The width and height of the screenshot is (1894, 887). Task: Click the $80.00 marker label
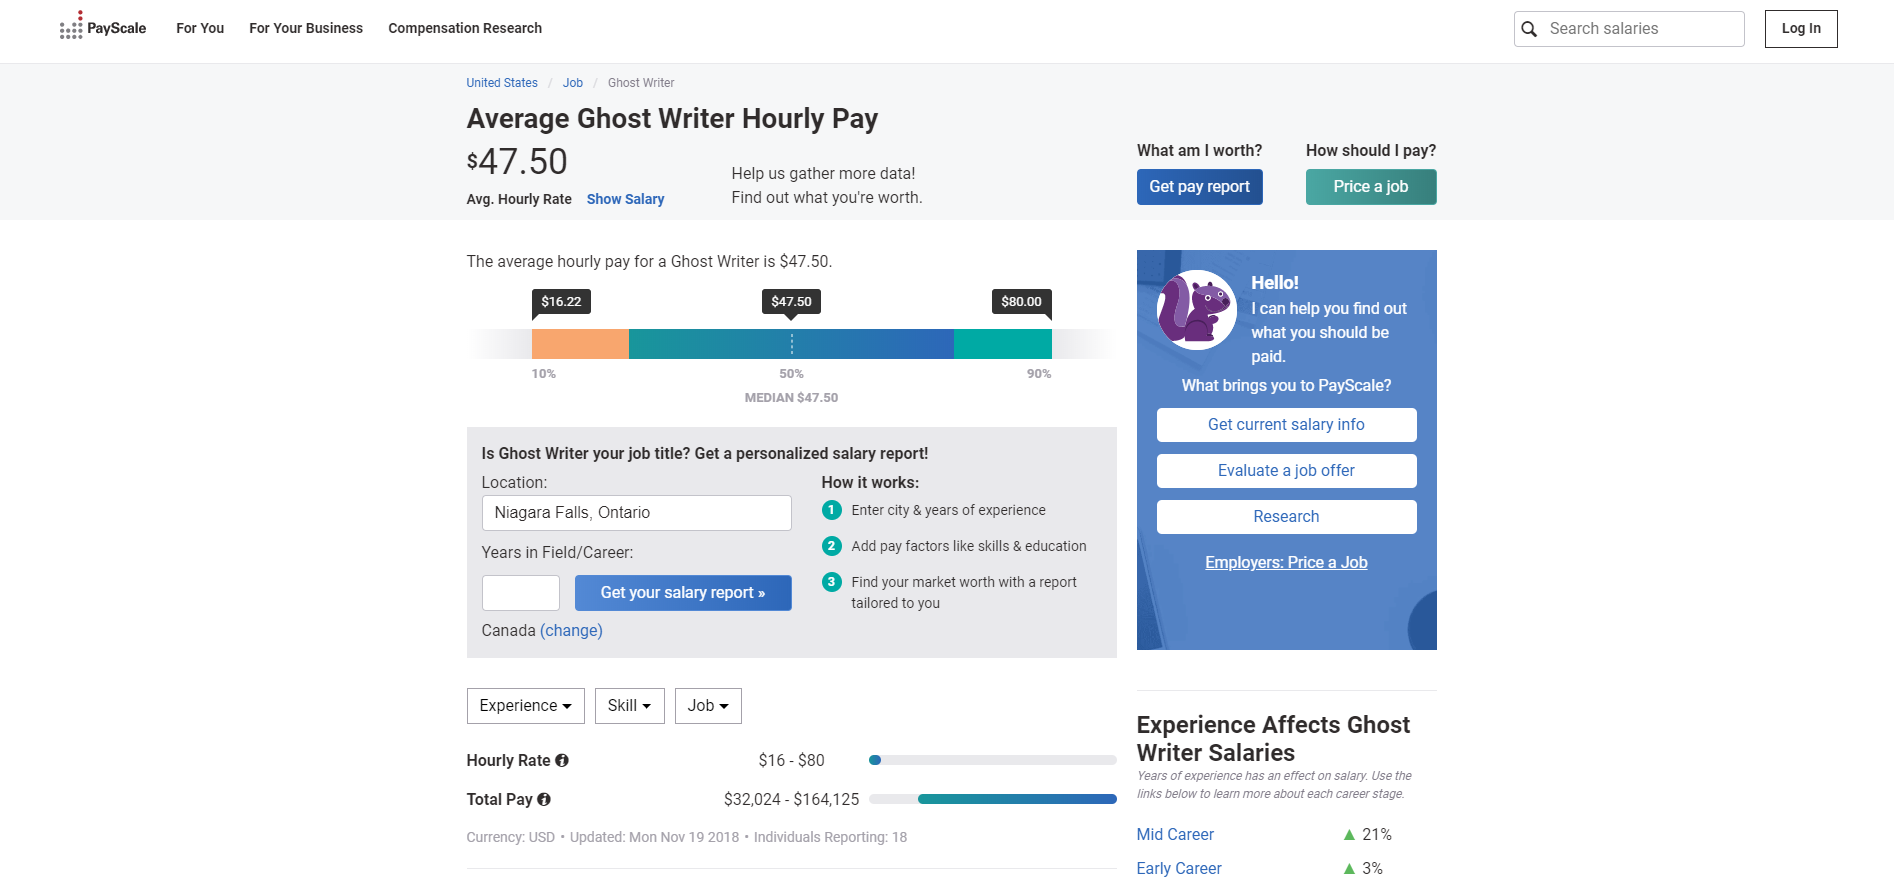[1021, 301]
